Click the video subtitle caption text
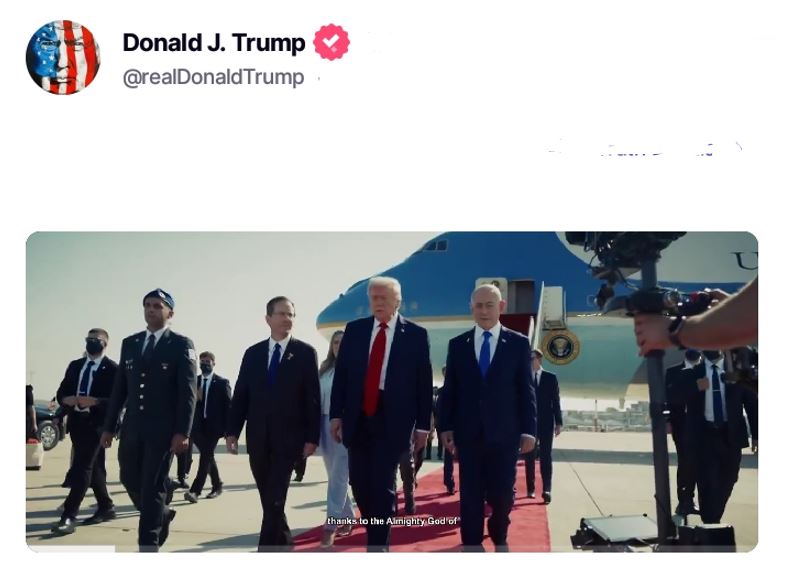Screen dimensions: 800x577 [x=393, y=521]
